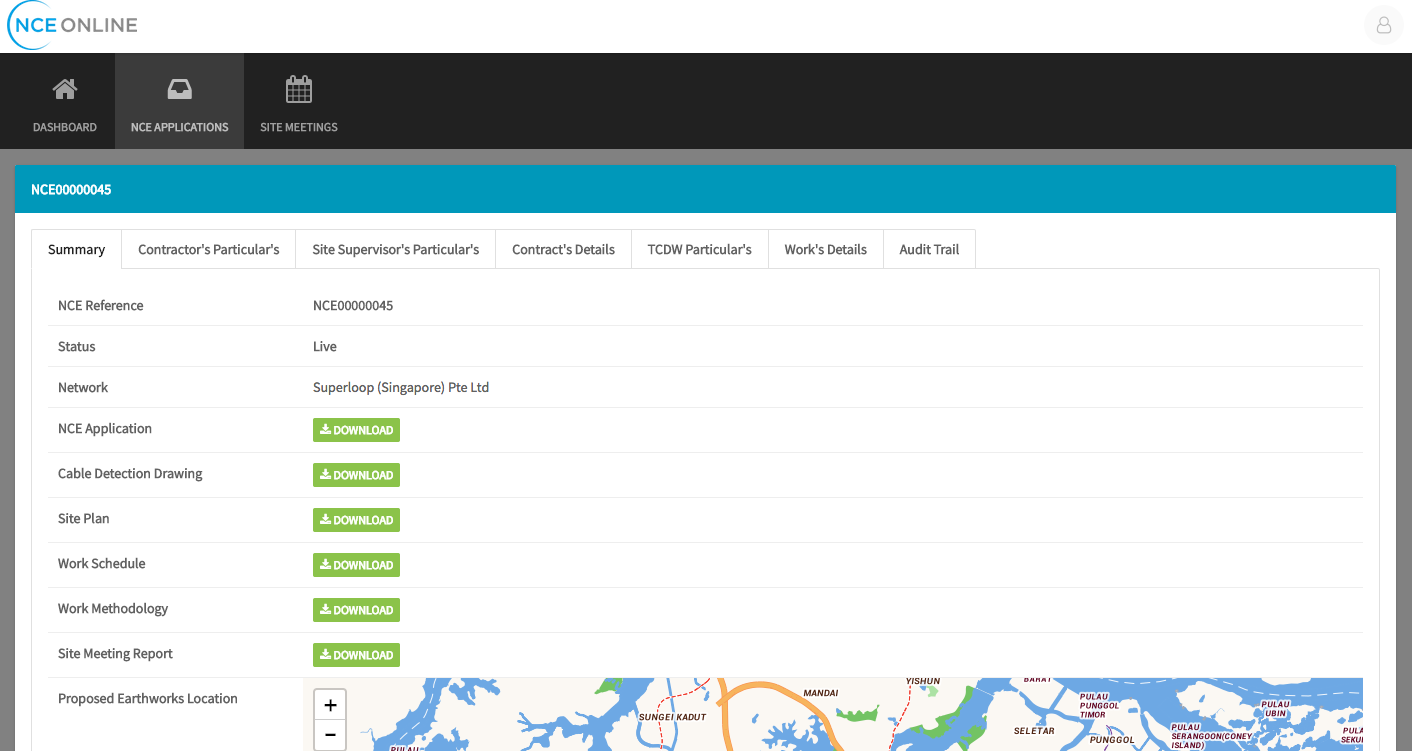Download the NCE Application file
This screenshot has height=751, width=1412.
point(356,430)
